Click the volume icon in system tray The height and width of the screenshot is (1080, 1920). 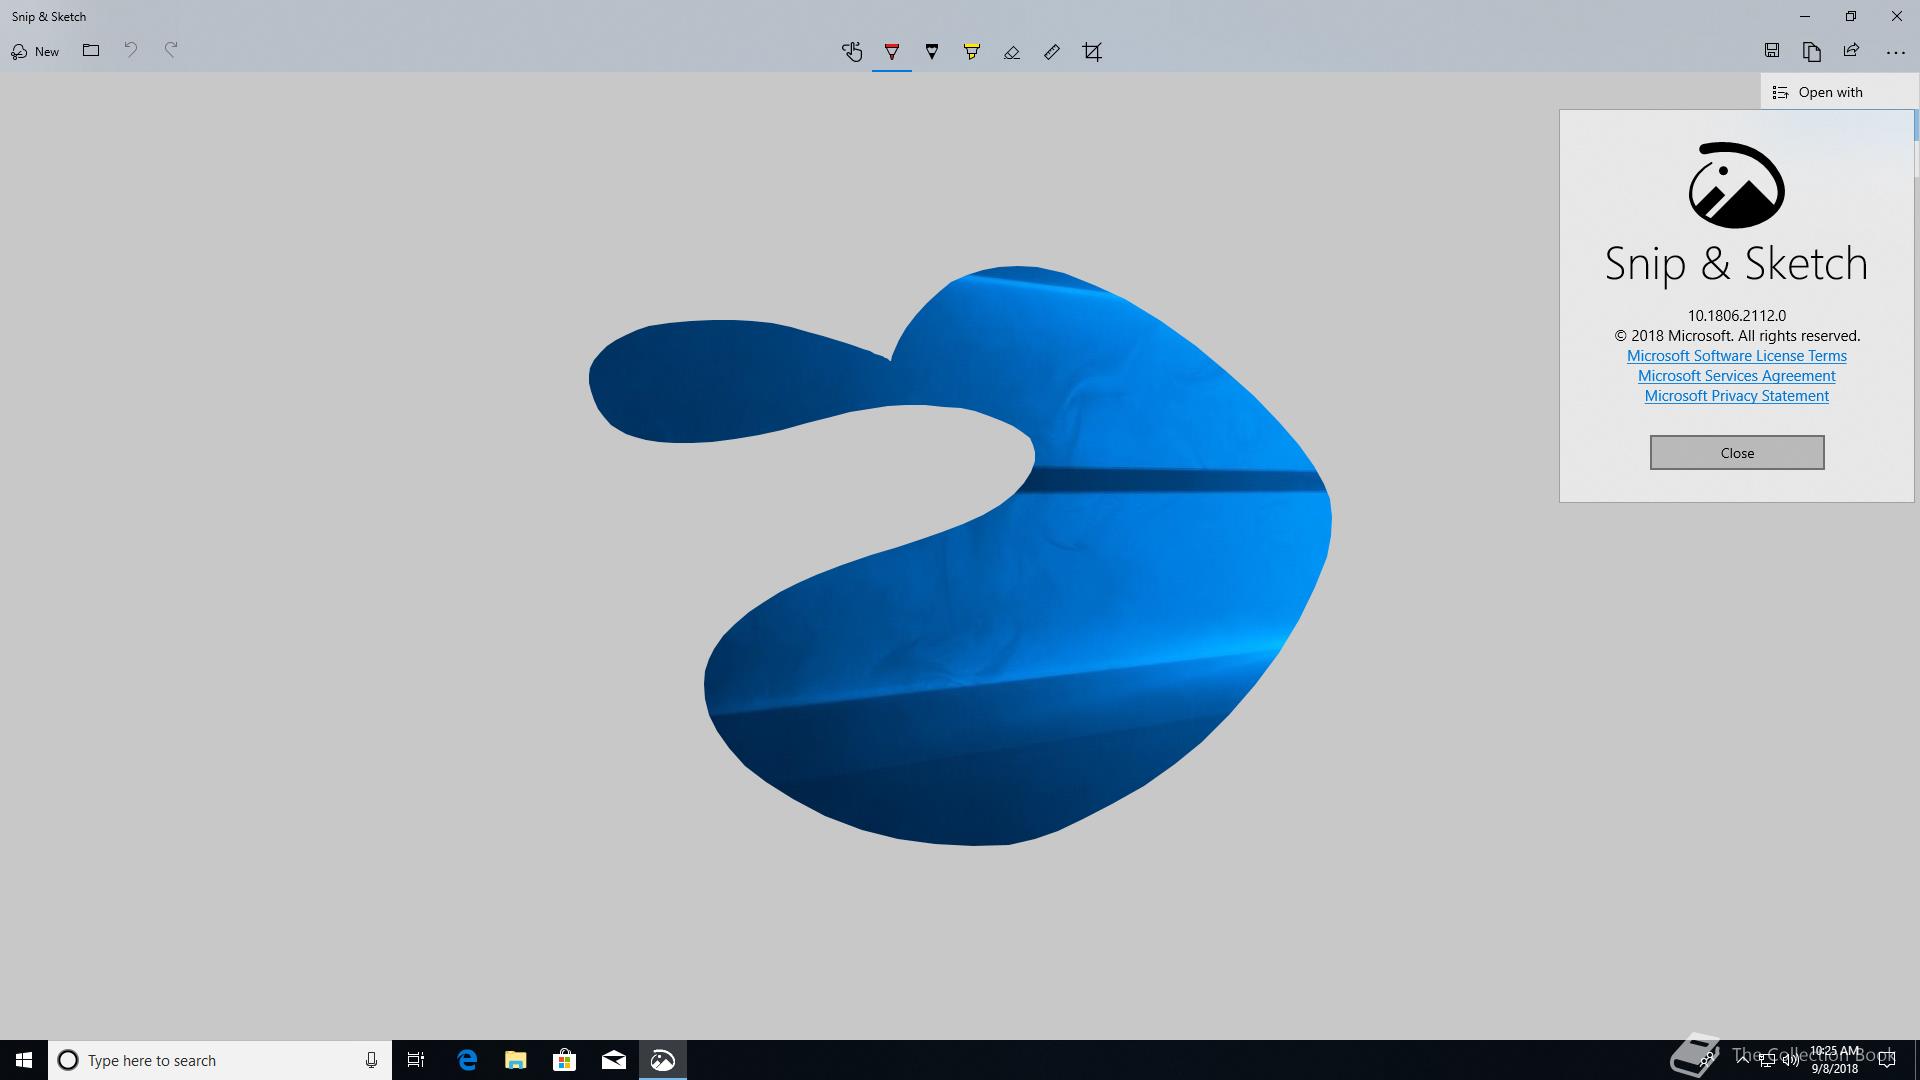[x=1790, y=1061]
